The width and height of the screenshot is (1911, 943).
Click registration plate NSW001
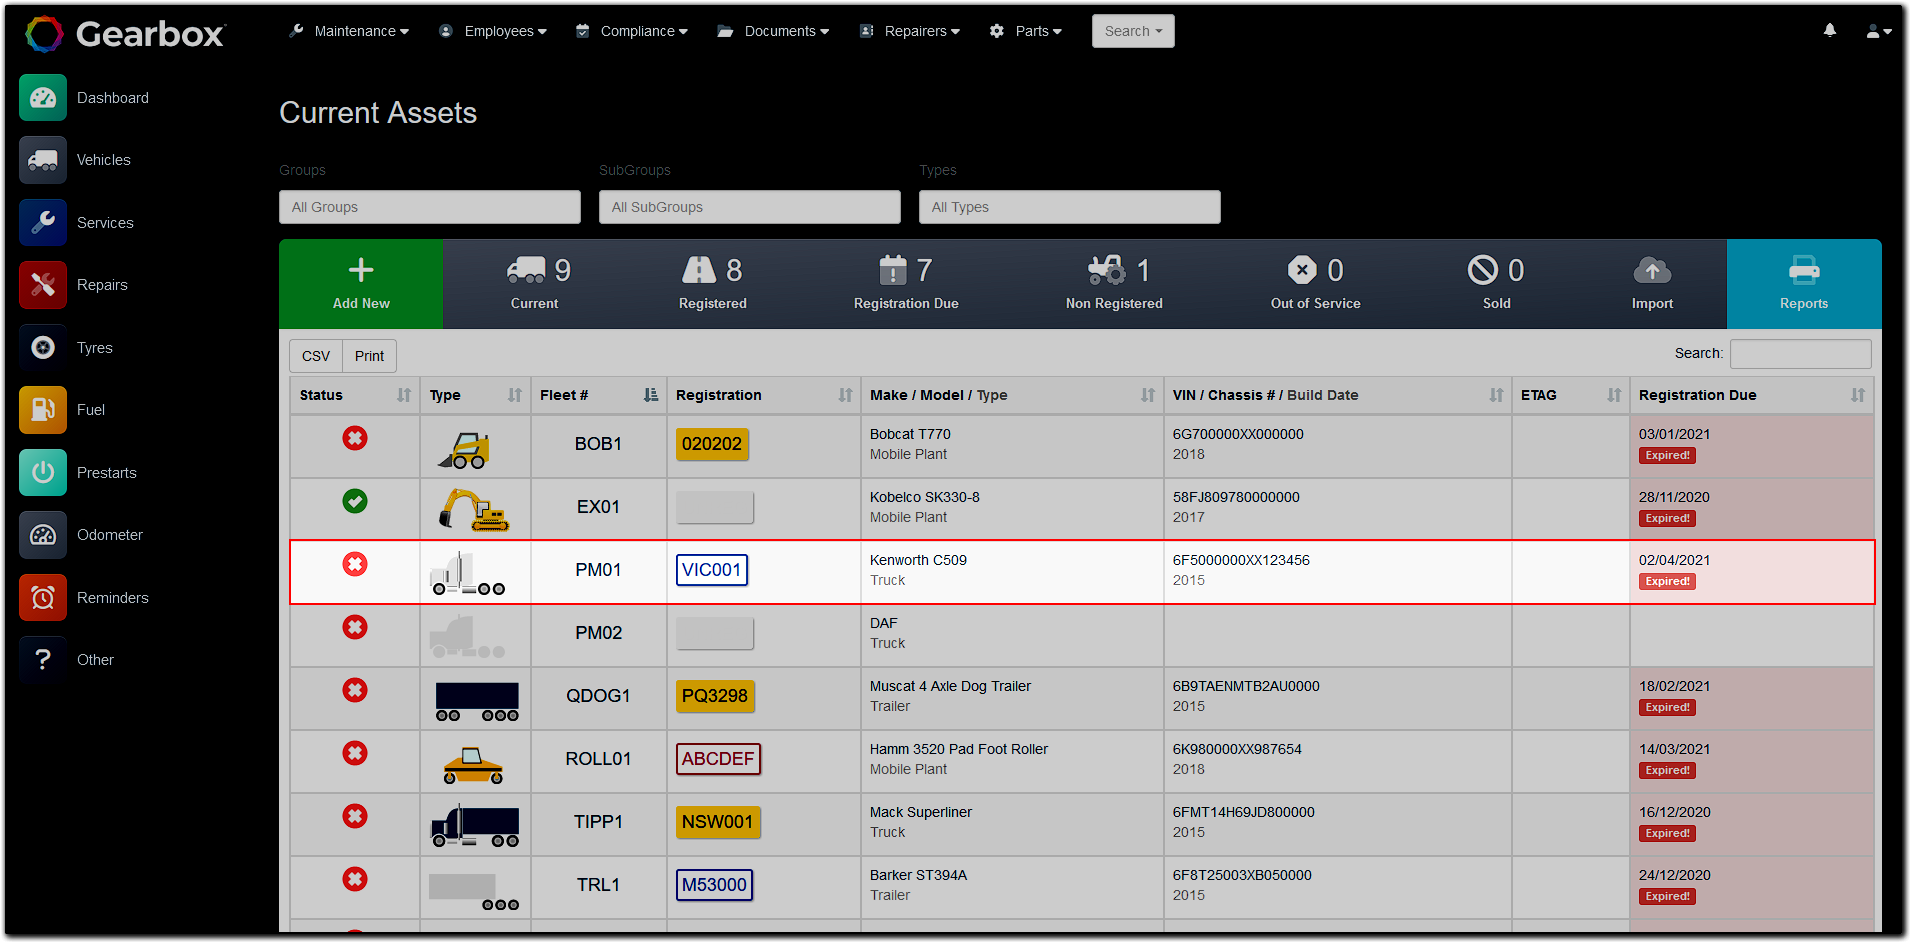point(718,822)
